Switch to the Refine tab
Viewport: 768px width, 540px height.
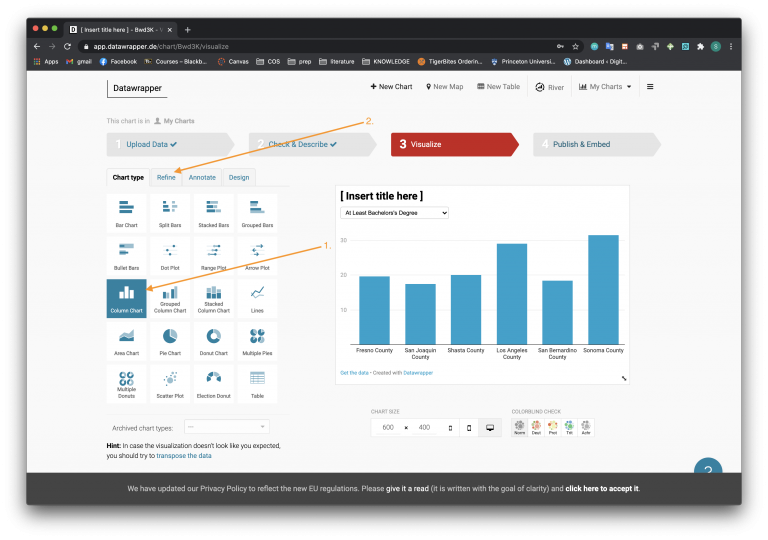tap(166, 177)
